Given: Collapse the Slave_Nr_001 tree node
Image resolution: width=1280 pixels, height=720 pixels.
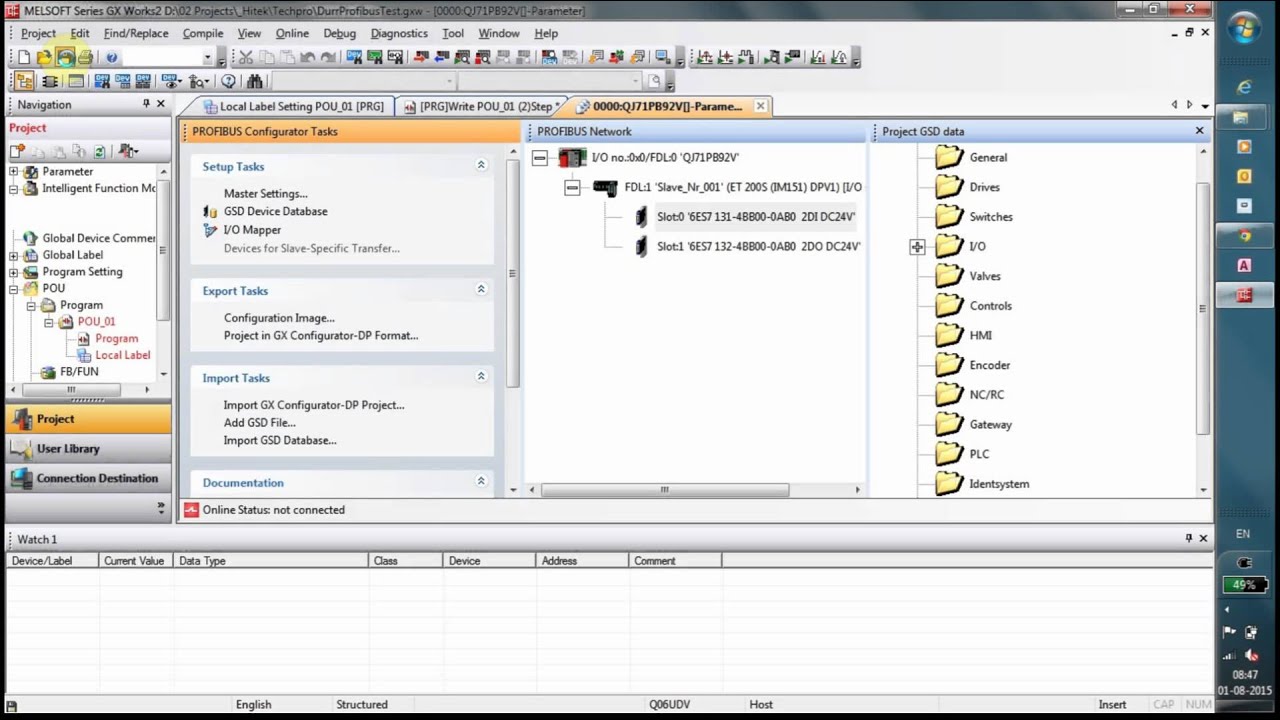Looking at the screenshot, I should pos(572,187).
